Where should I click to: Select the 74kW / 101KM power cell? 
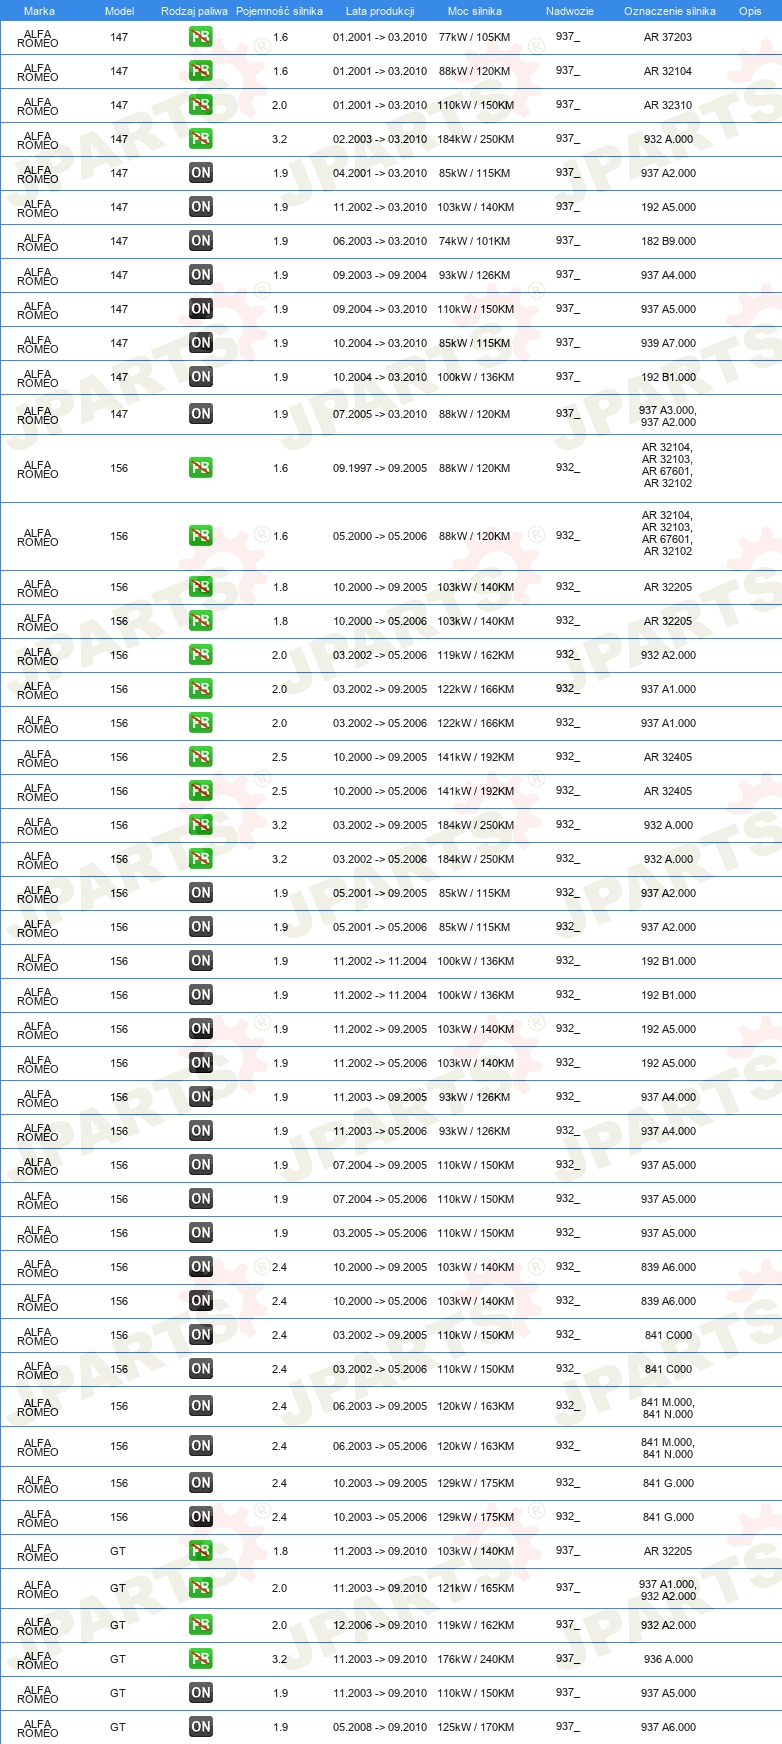[474, 241]
